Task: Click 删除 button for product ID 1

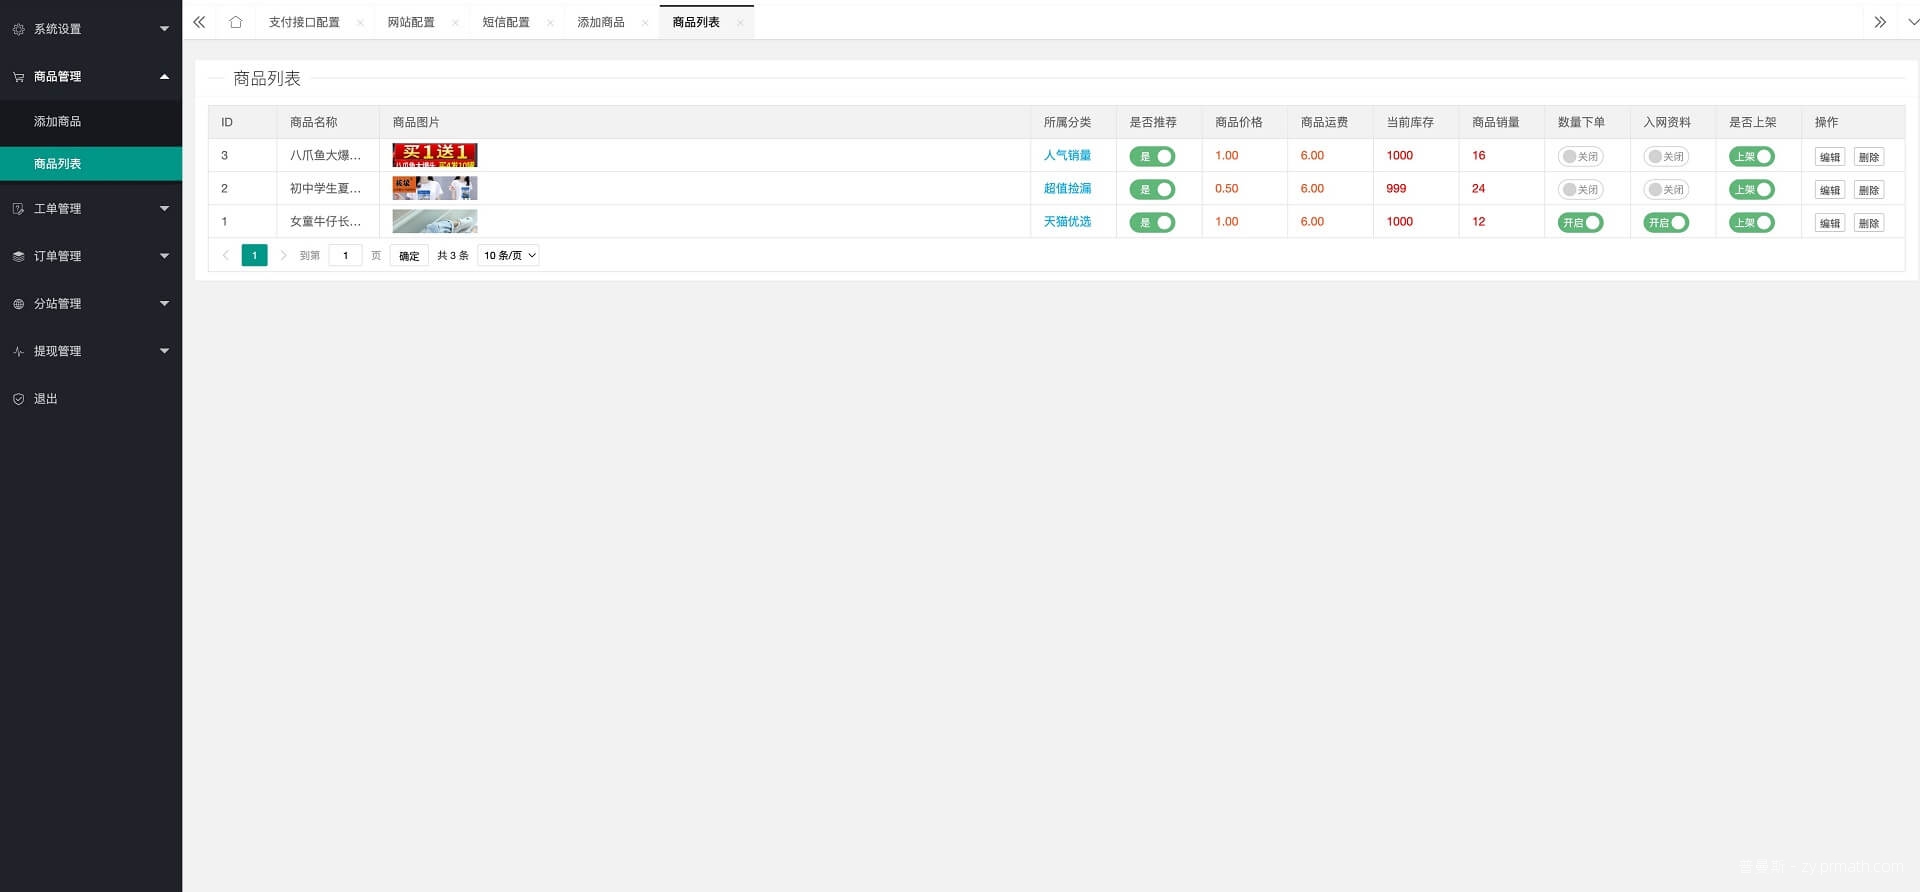Action: (1868, 223)
